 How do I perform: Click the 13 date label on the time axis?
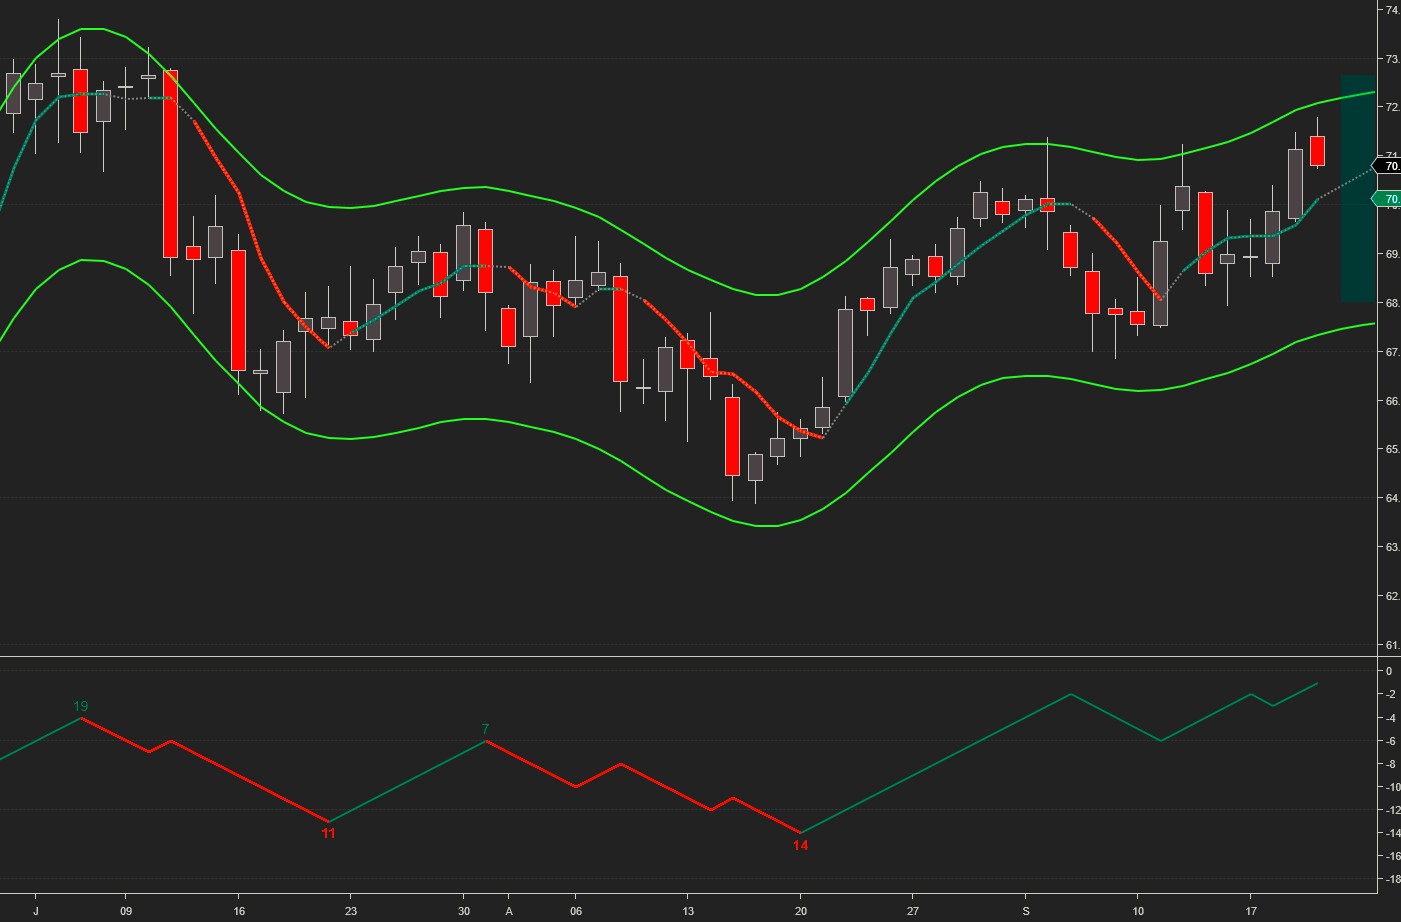point(688,912)
